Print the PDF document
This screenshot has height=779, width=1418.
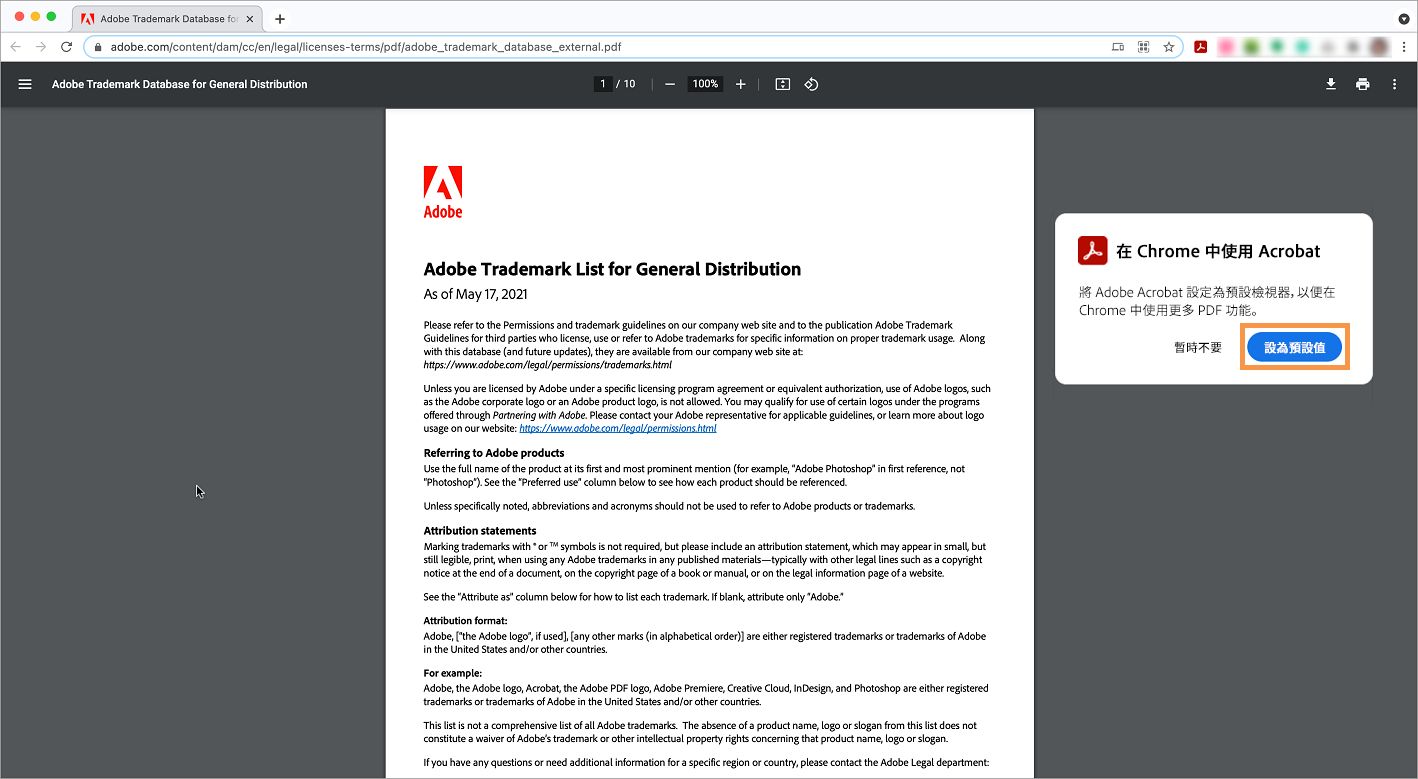pos(1362,84)
